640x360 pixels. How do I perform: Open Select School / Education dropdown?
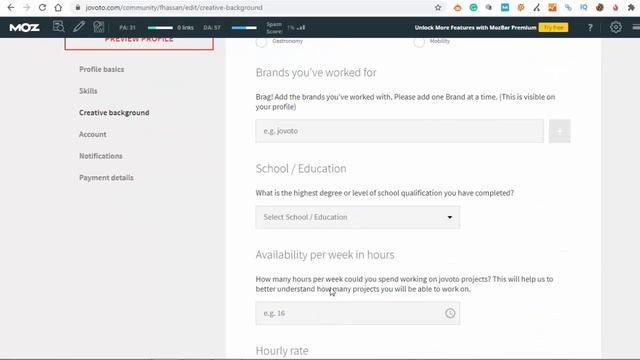click(x=358, y=217)
